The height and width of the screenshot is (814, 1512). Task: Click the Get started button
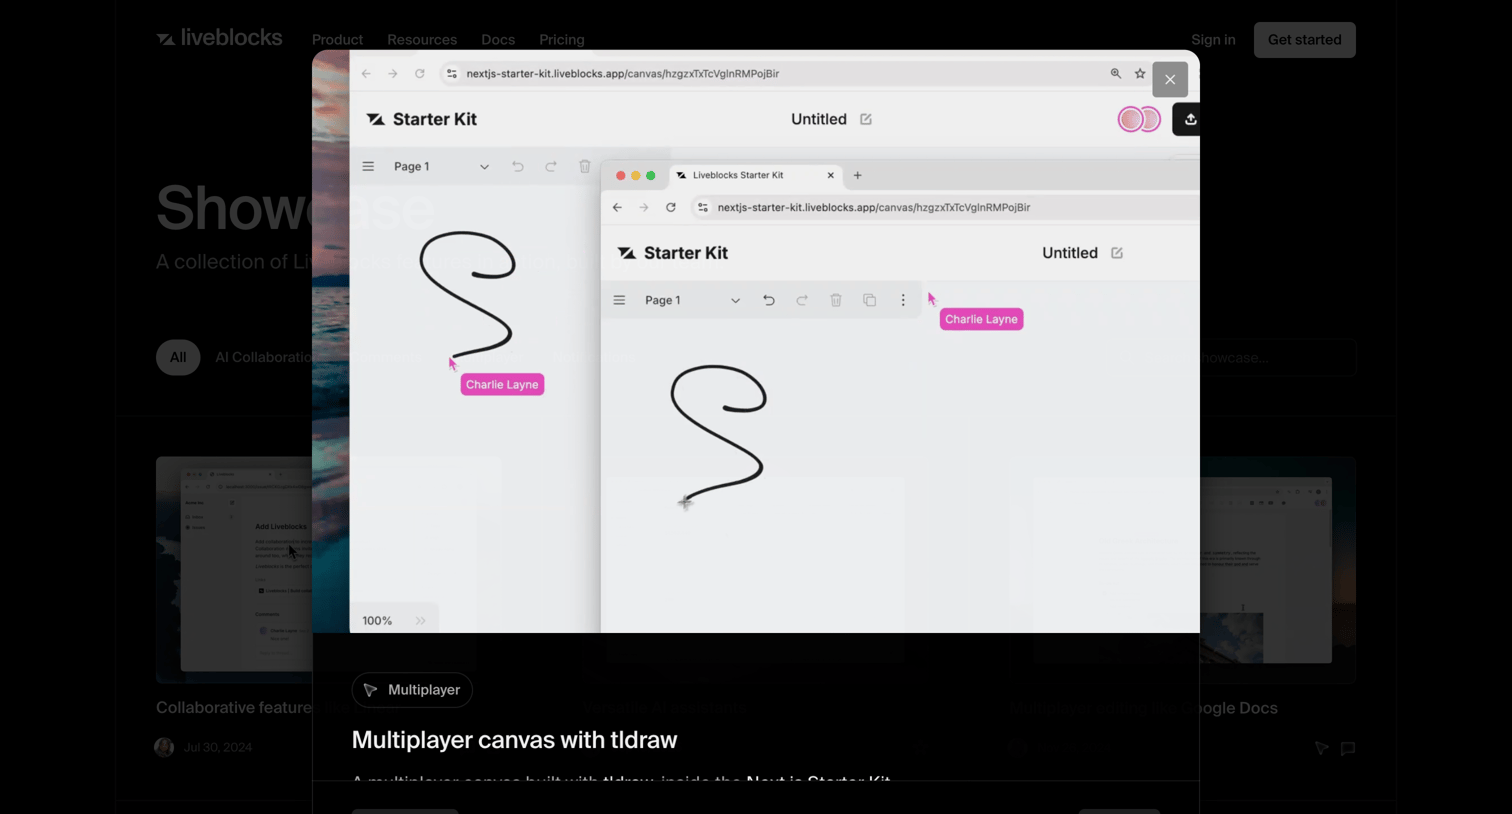pyautogui.click(x=1305, y=40)
